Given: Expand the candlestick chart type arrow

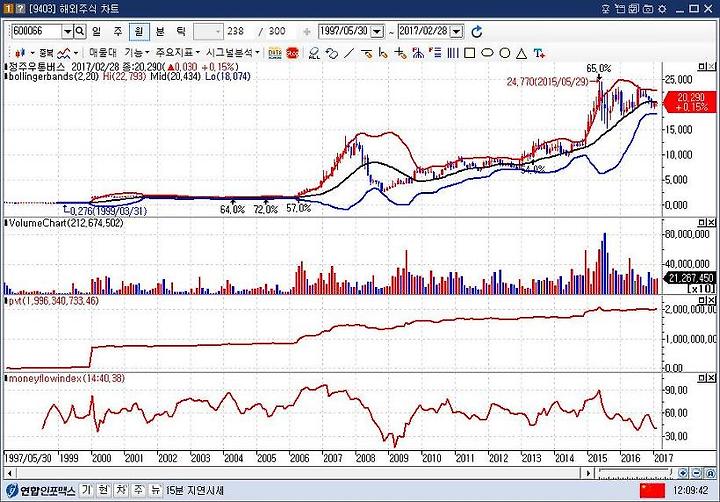Looking at the screenshot, I should pyautogui.click(x=32, y=53).
